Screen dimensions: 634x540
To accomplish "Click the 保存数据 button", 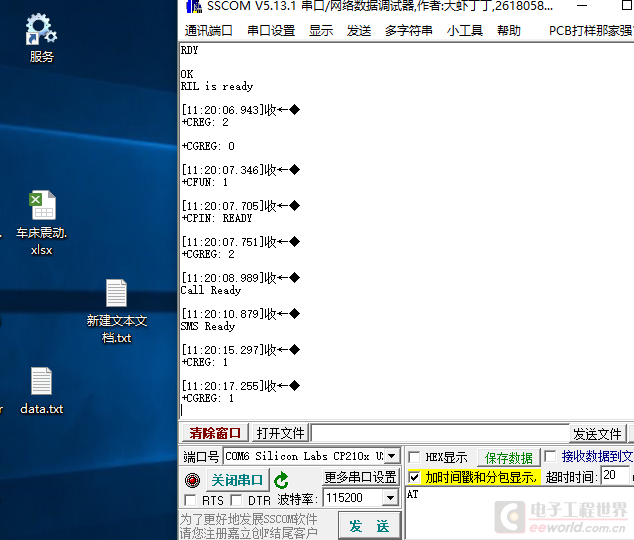I will pos(509,458).
